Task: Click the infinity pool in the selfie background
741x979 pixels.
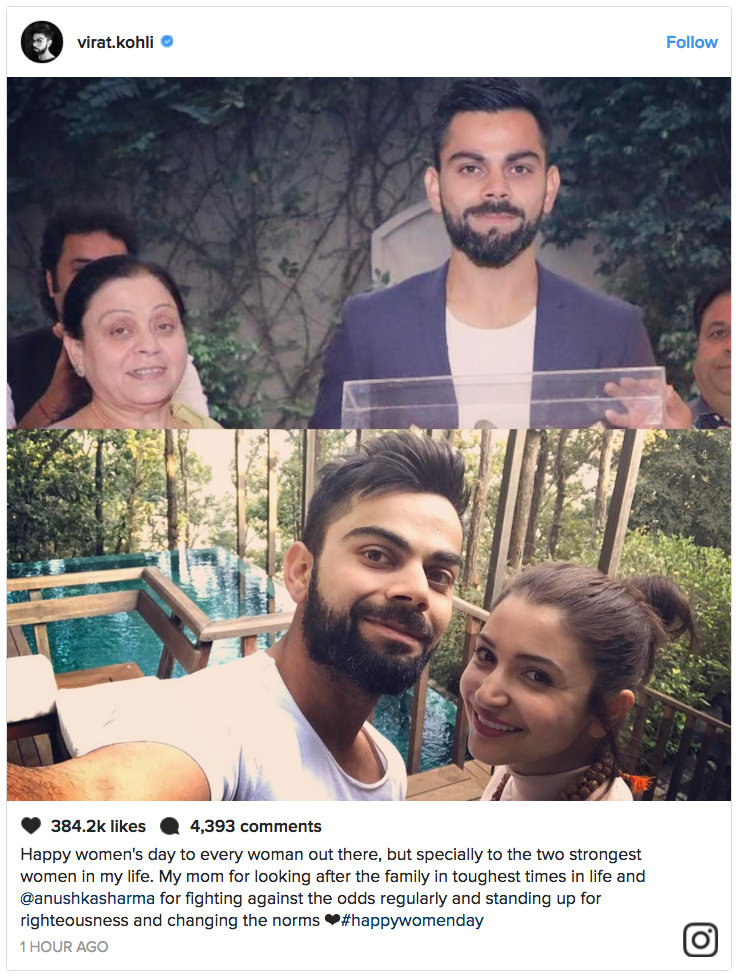Action: coord(150,618)
